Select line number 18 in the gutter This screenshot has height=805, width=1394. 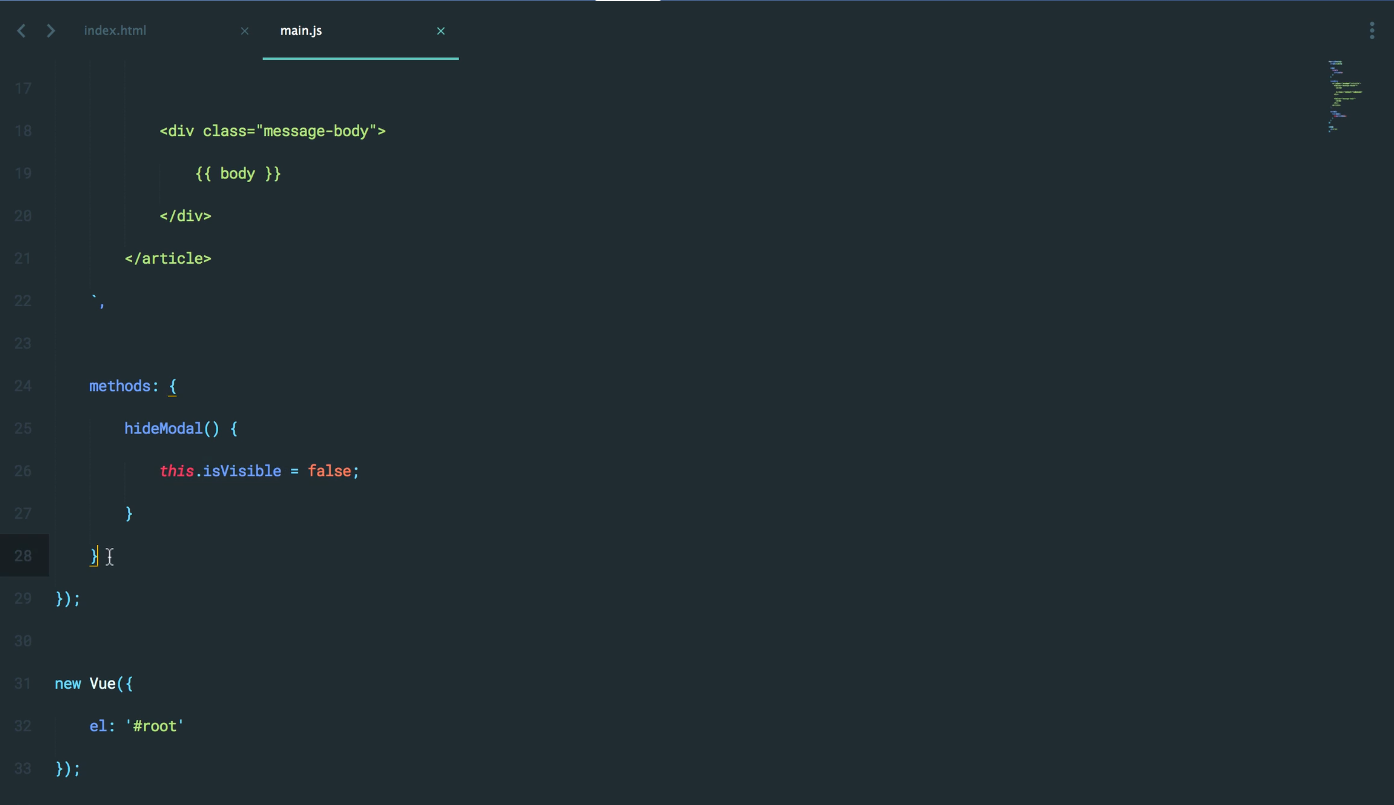pos(23,131)
